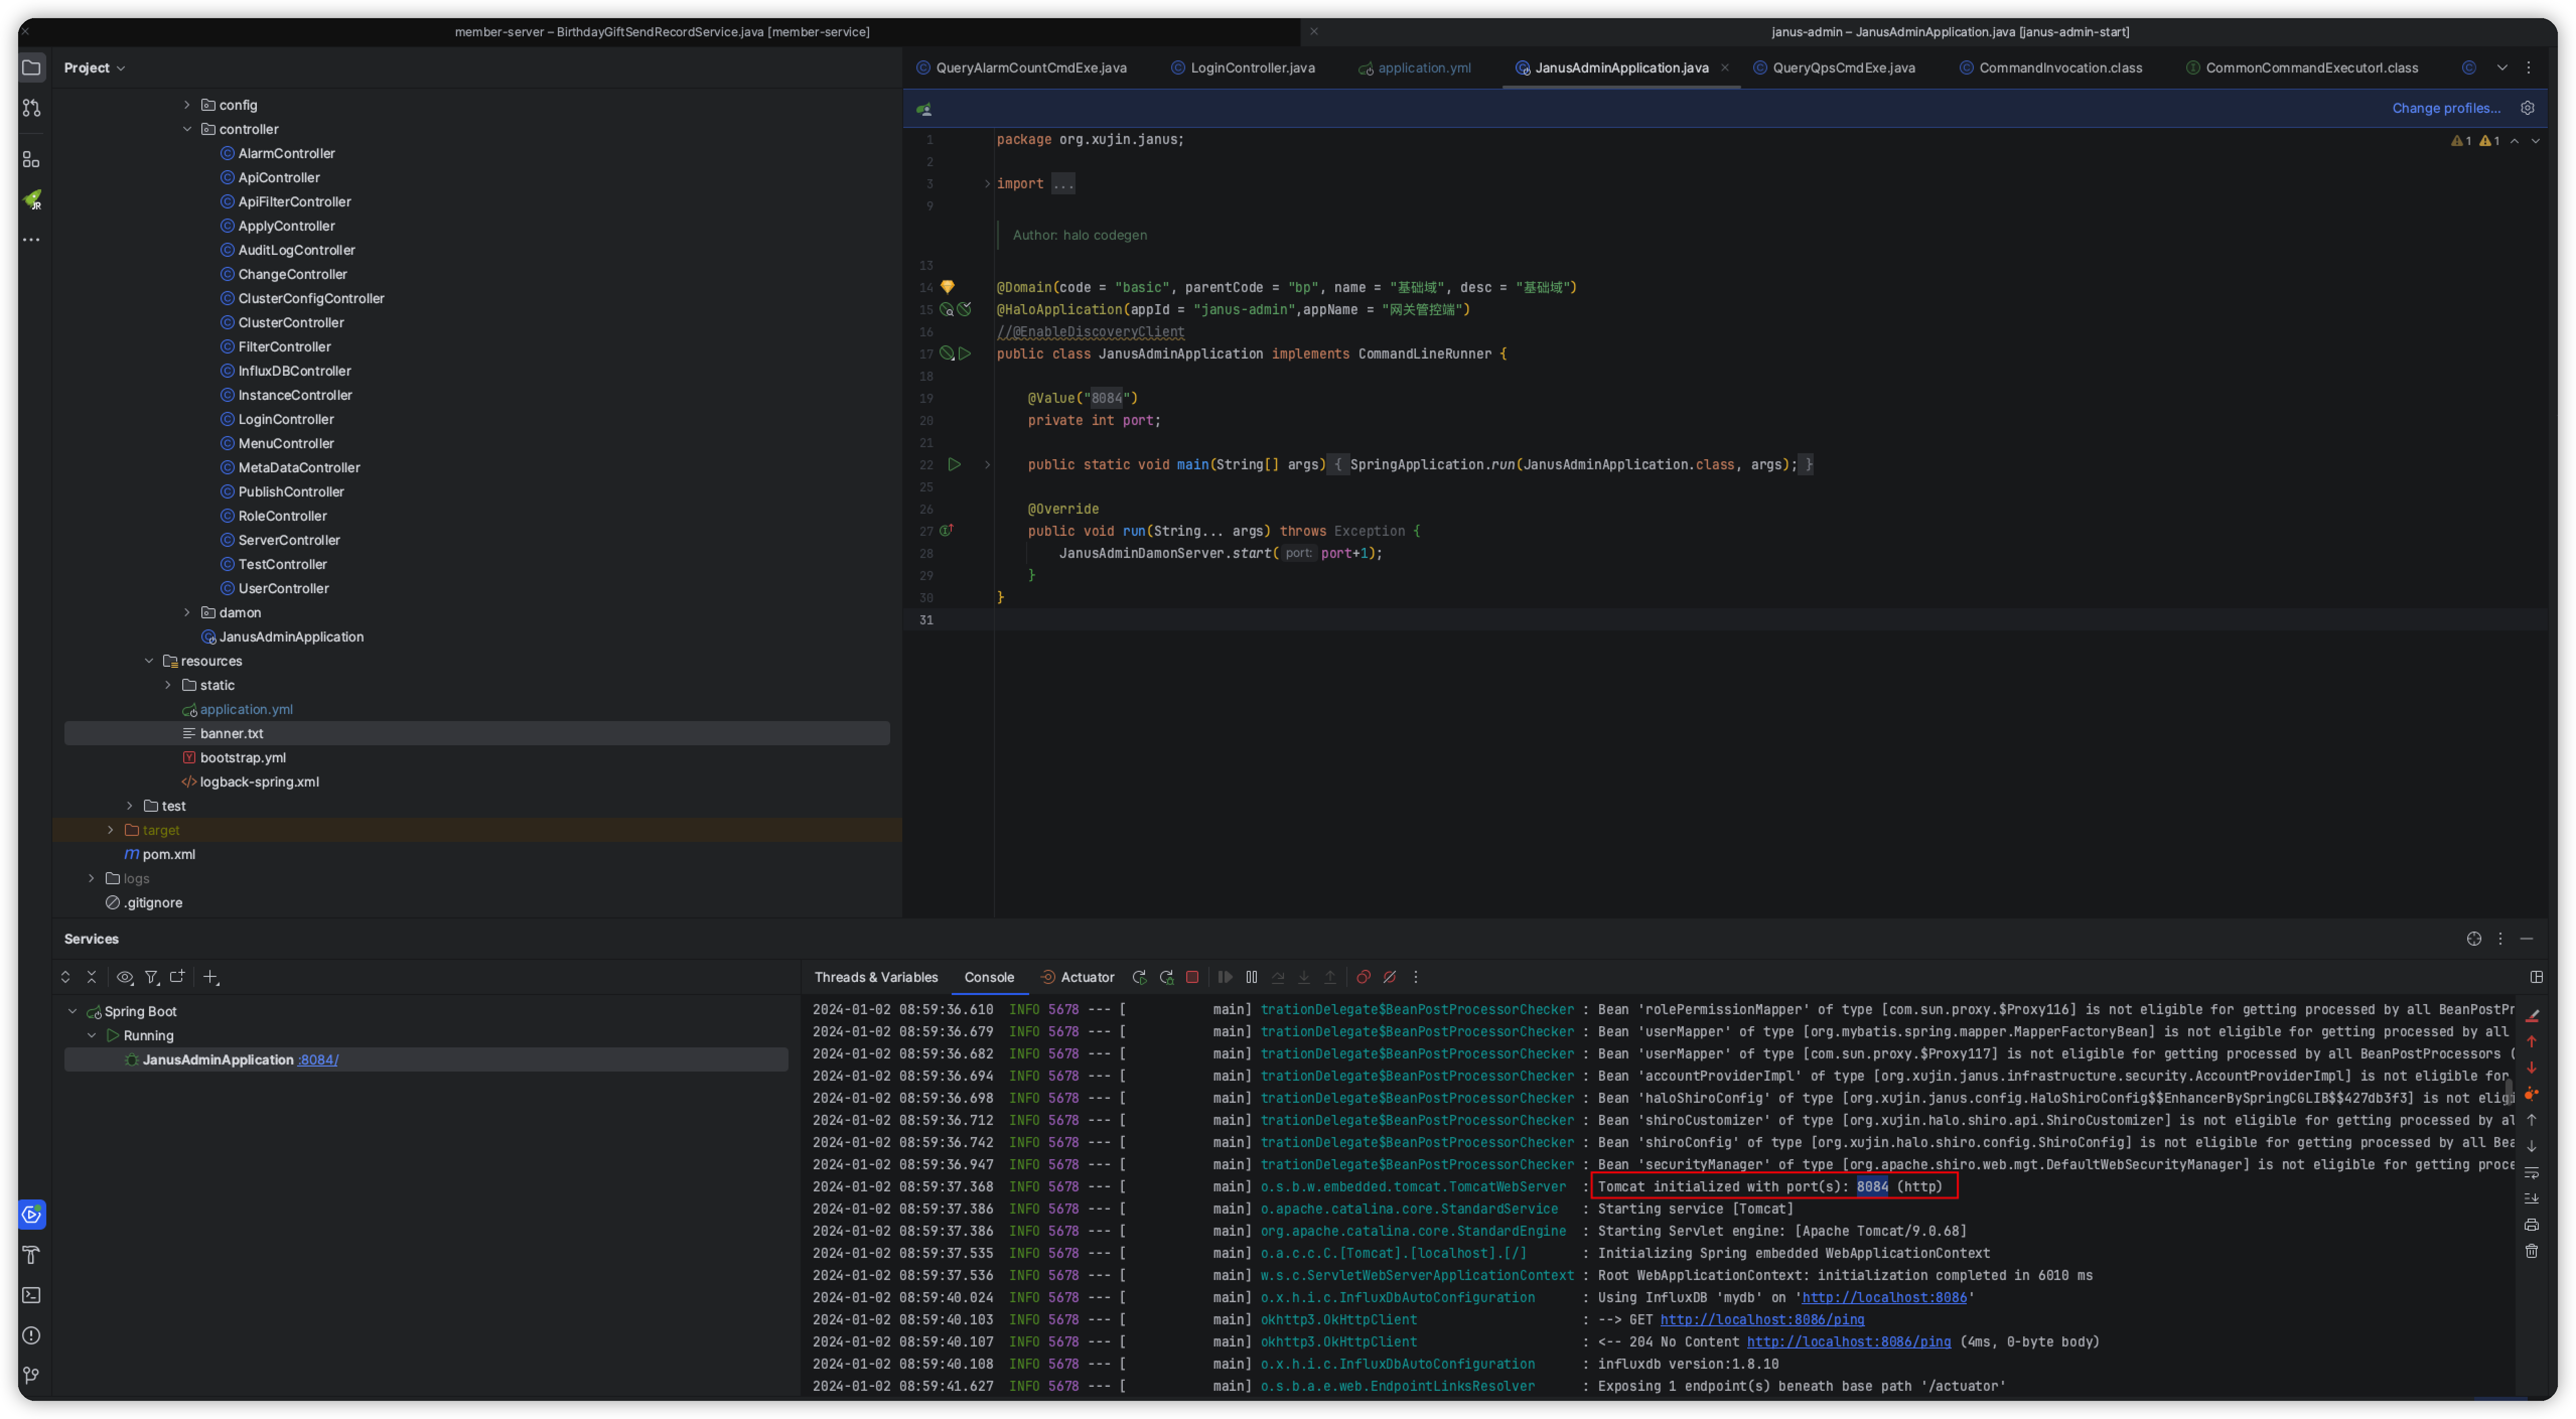Collapse all services in Services toolbar
This screenshot has width=2576, height=1419.
[x=92, y=977]
